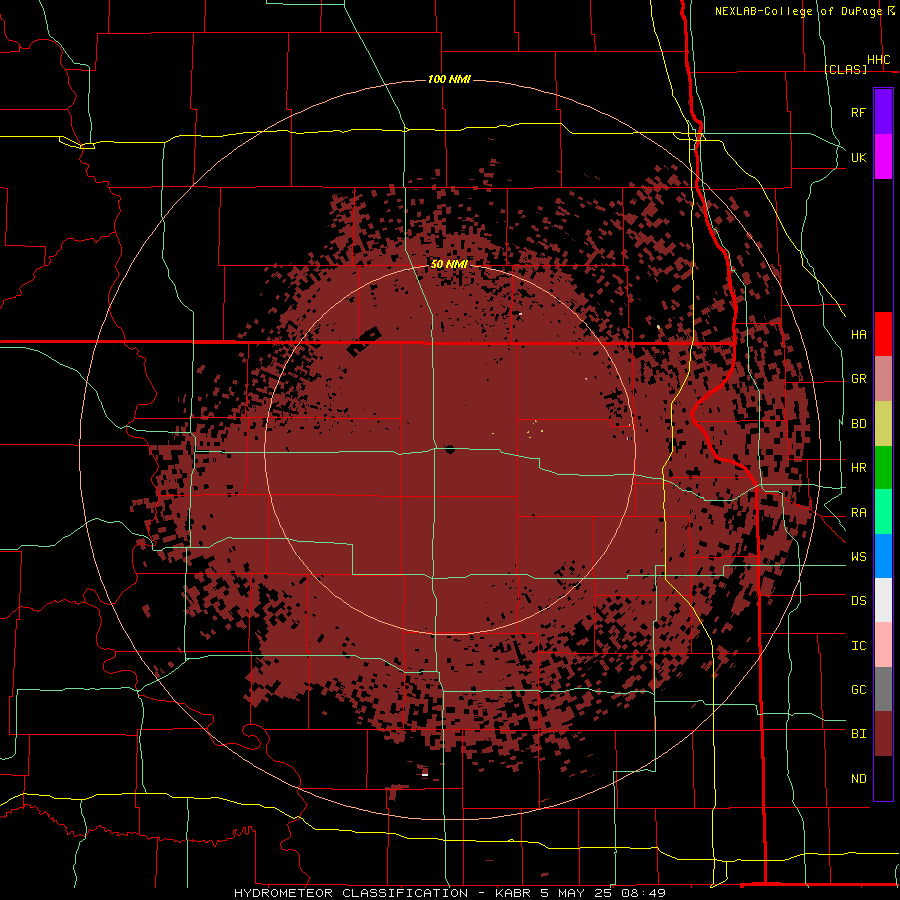Click the HA red legend swatch
The height and width of the screenshot is (900, 900).
point(883,334)
